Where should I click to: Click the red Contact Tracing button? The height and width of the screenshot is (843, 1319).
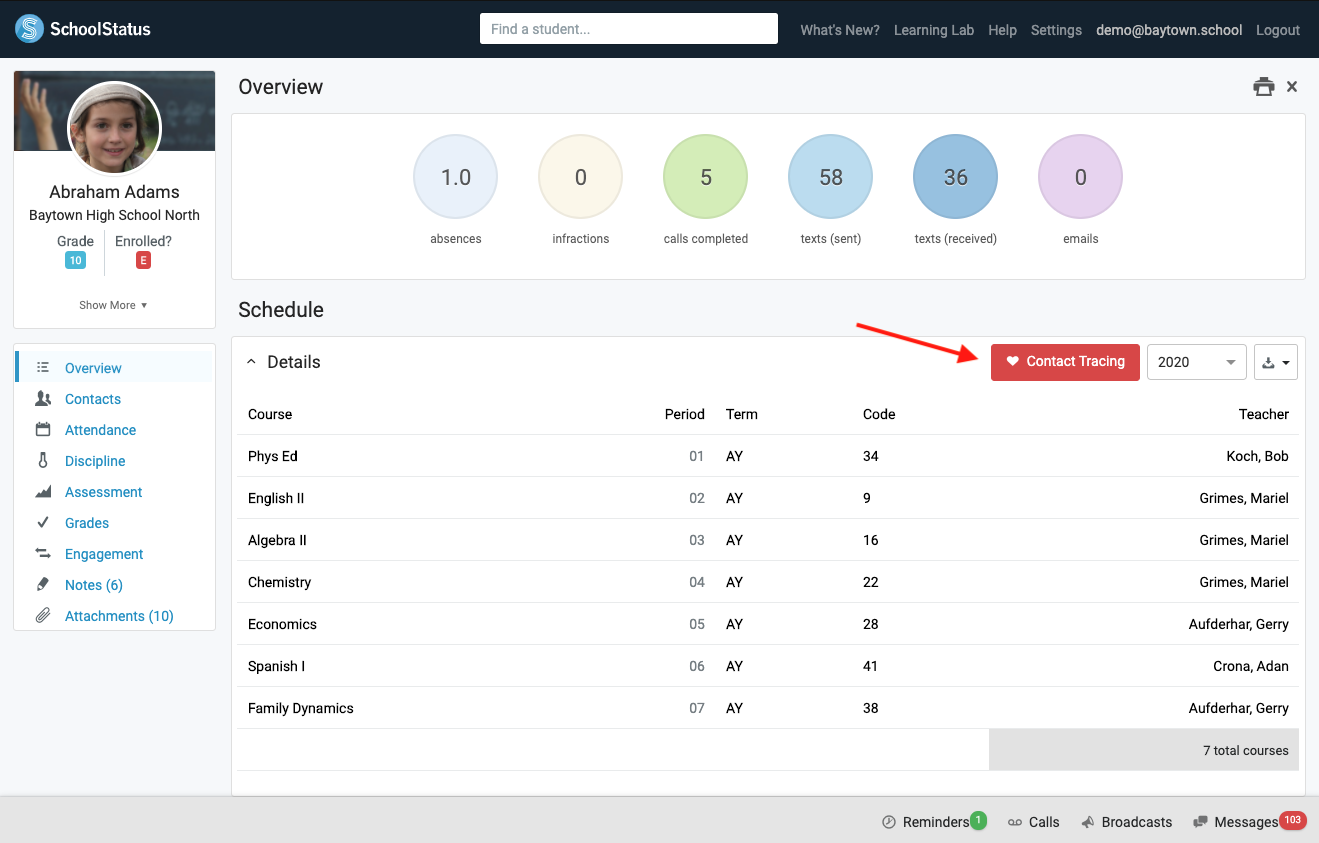pos(1065,362)
